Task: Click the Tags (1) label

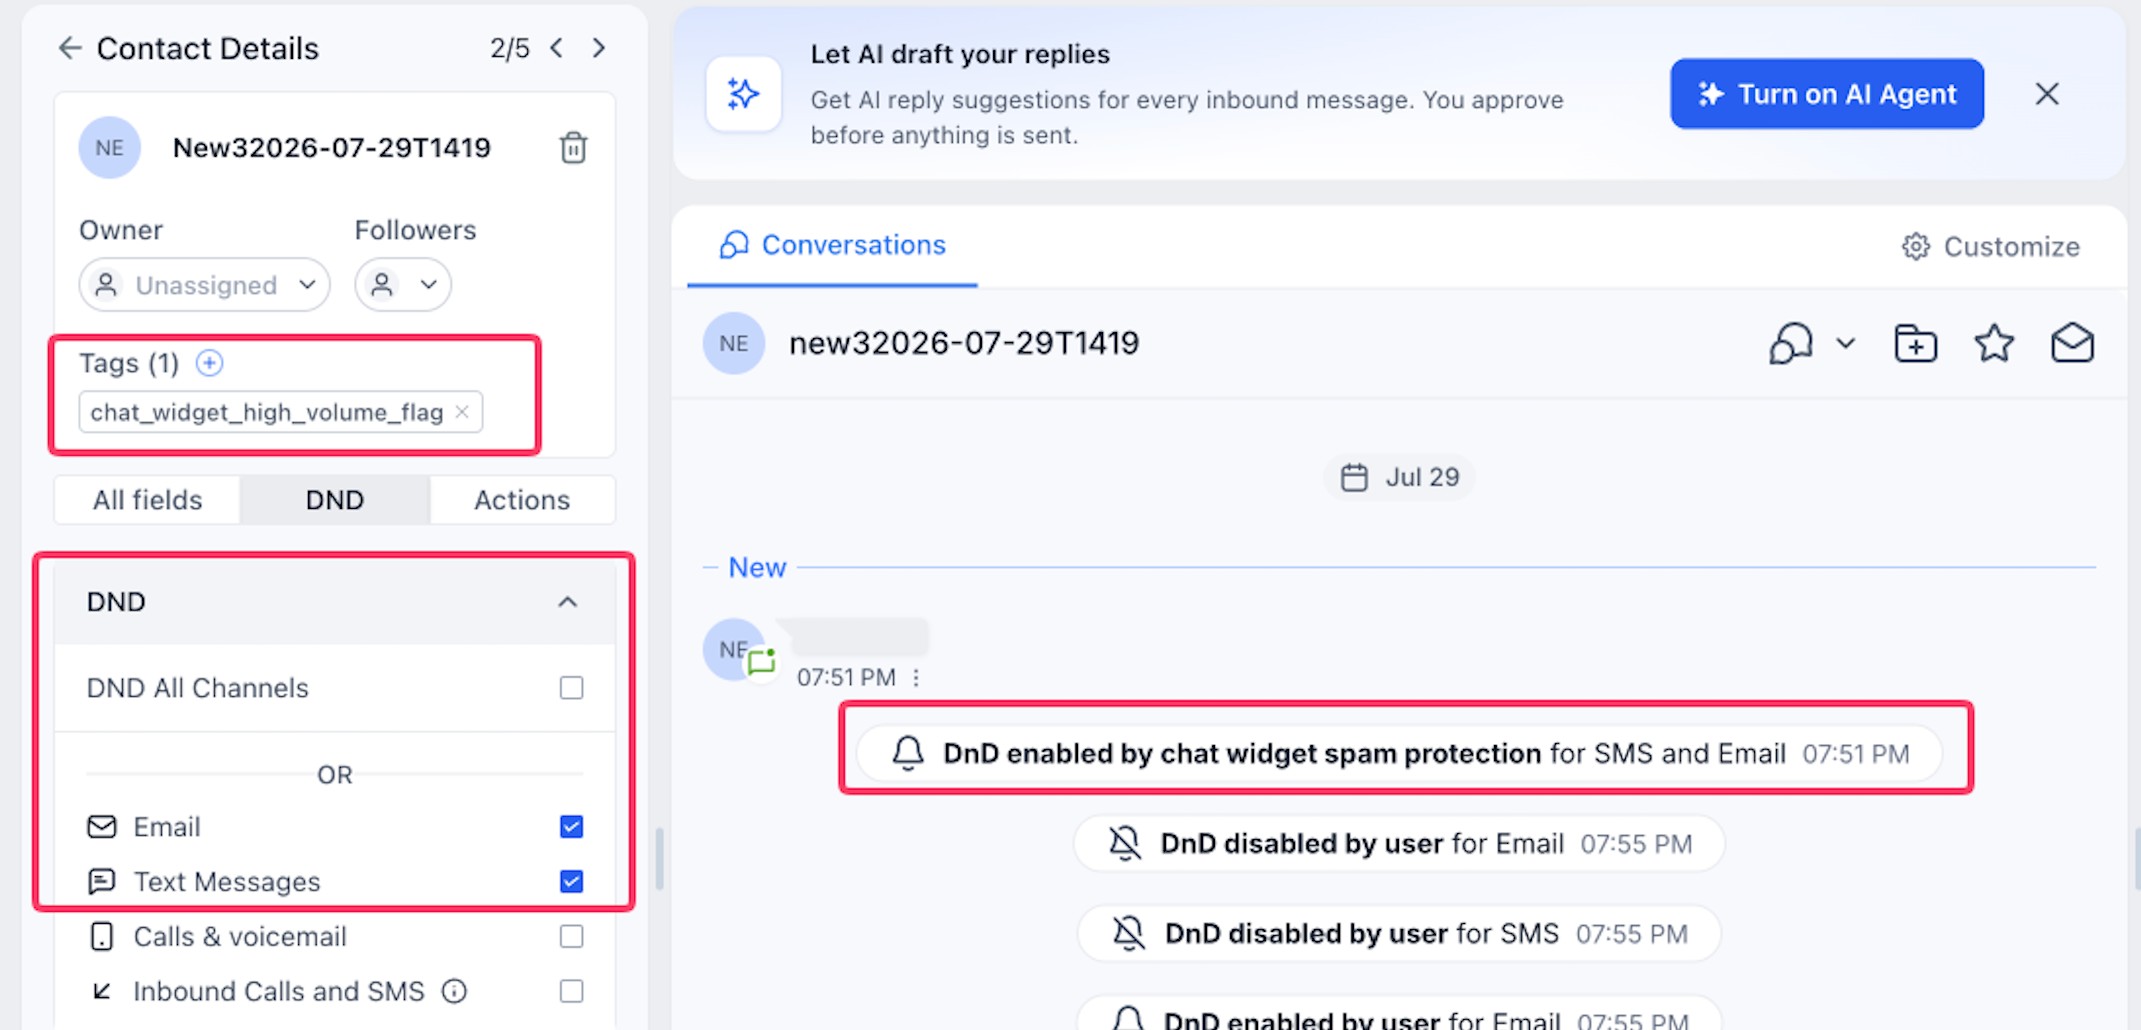Action: pyautogui.click(x=129, y=362)
